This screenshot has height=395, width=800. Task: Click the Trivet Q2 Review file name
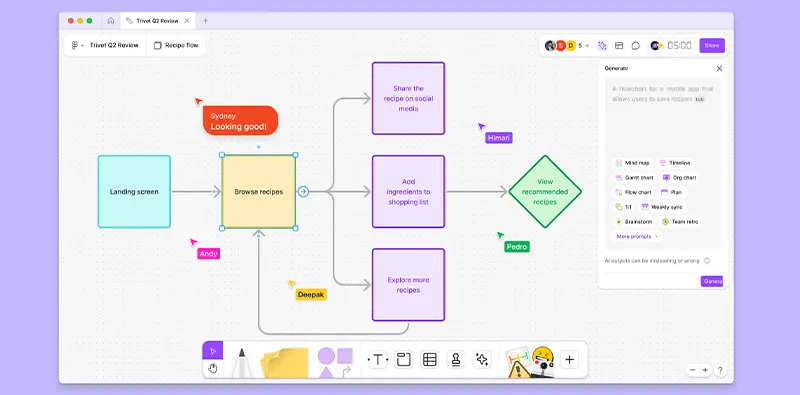[x=114, y=45]
